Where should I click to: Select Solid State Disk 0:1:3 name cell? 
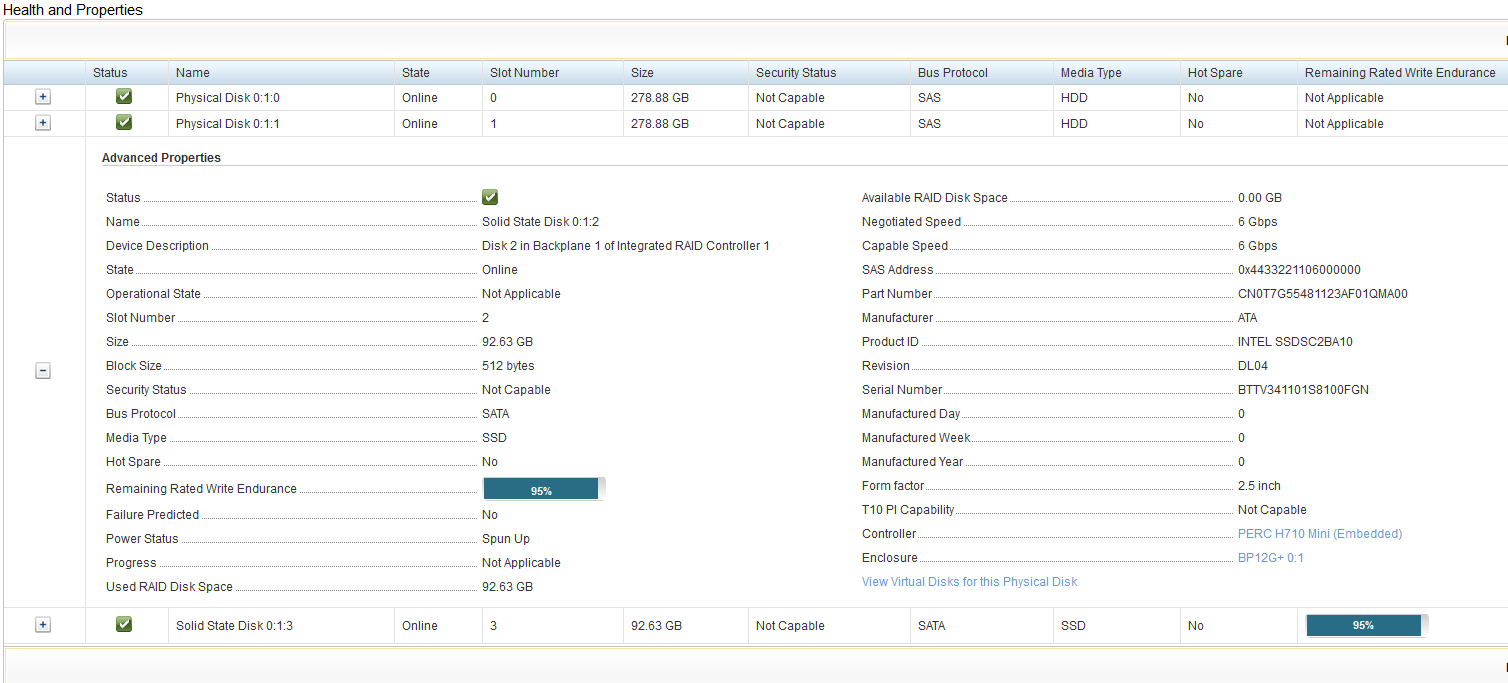tap(234, 626)
